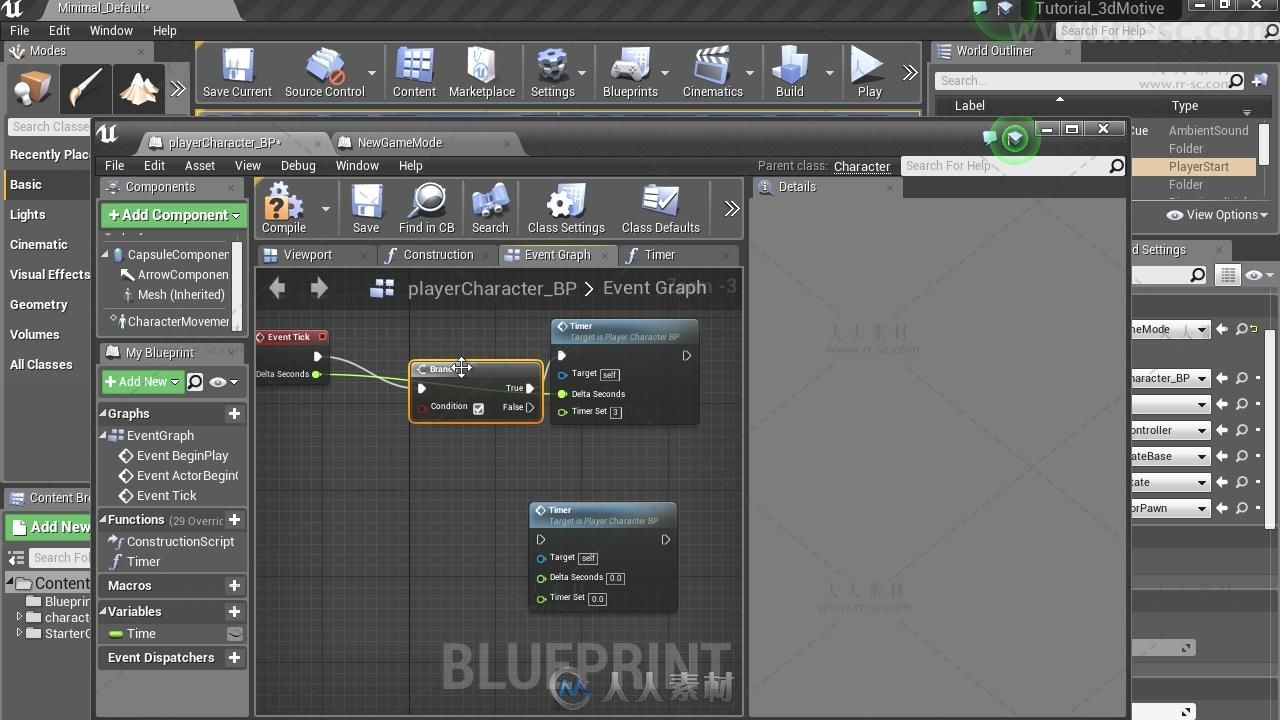Select Volumes category in Modes panel
The height and width of the screenshot is (720, 1280).
point(34,334)
